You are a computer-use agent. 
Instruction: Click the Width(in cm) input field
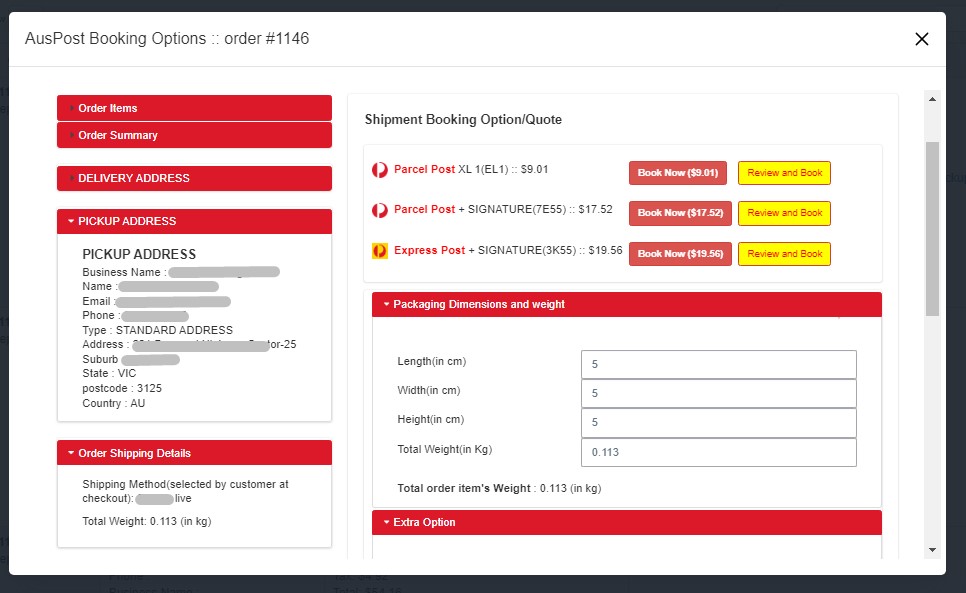click(x=718, y=393)
